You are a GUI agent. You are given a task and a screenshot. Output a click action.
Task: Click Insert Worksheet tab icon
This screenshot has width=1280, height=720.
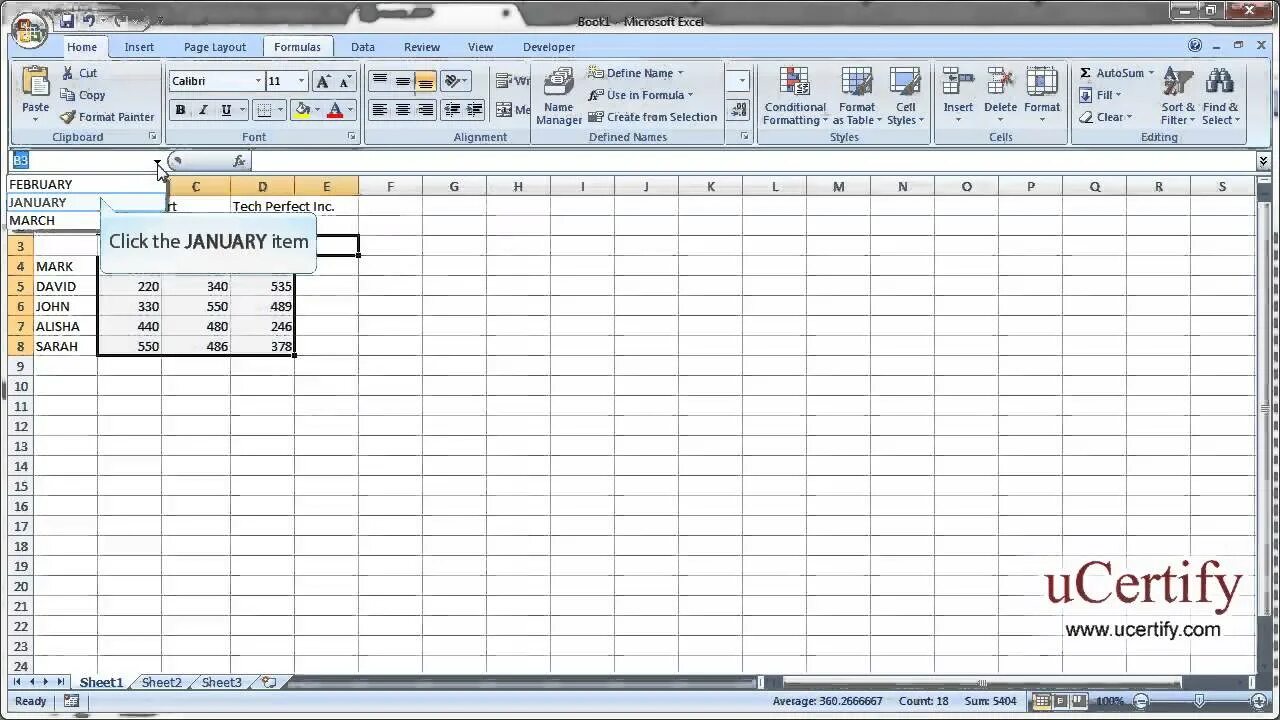tap(269, 682)
